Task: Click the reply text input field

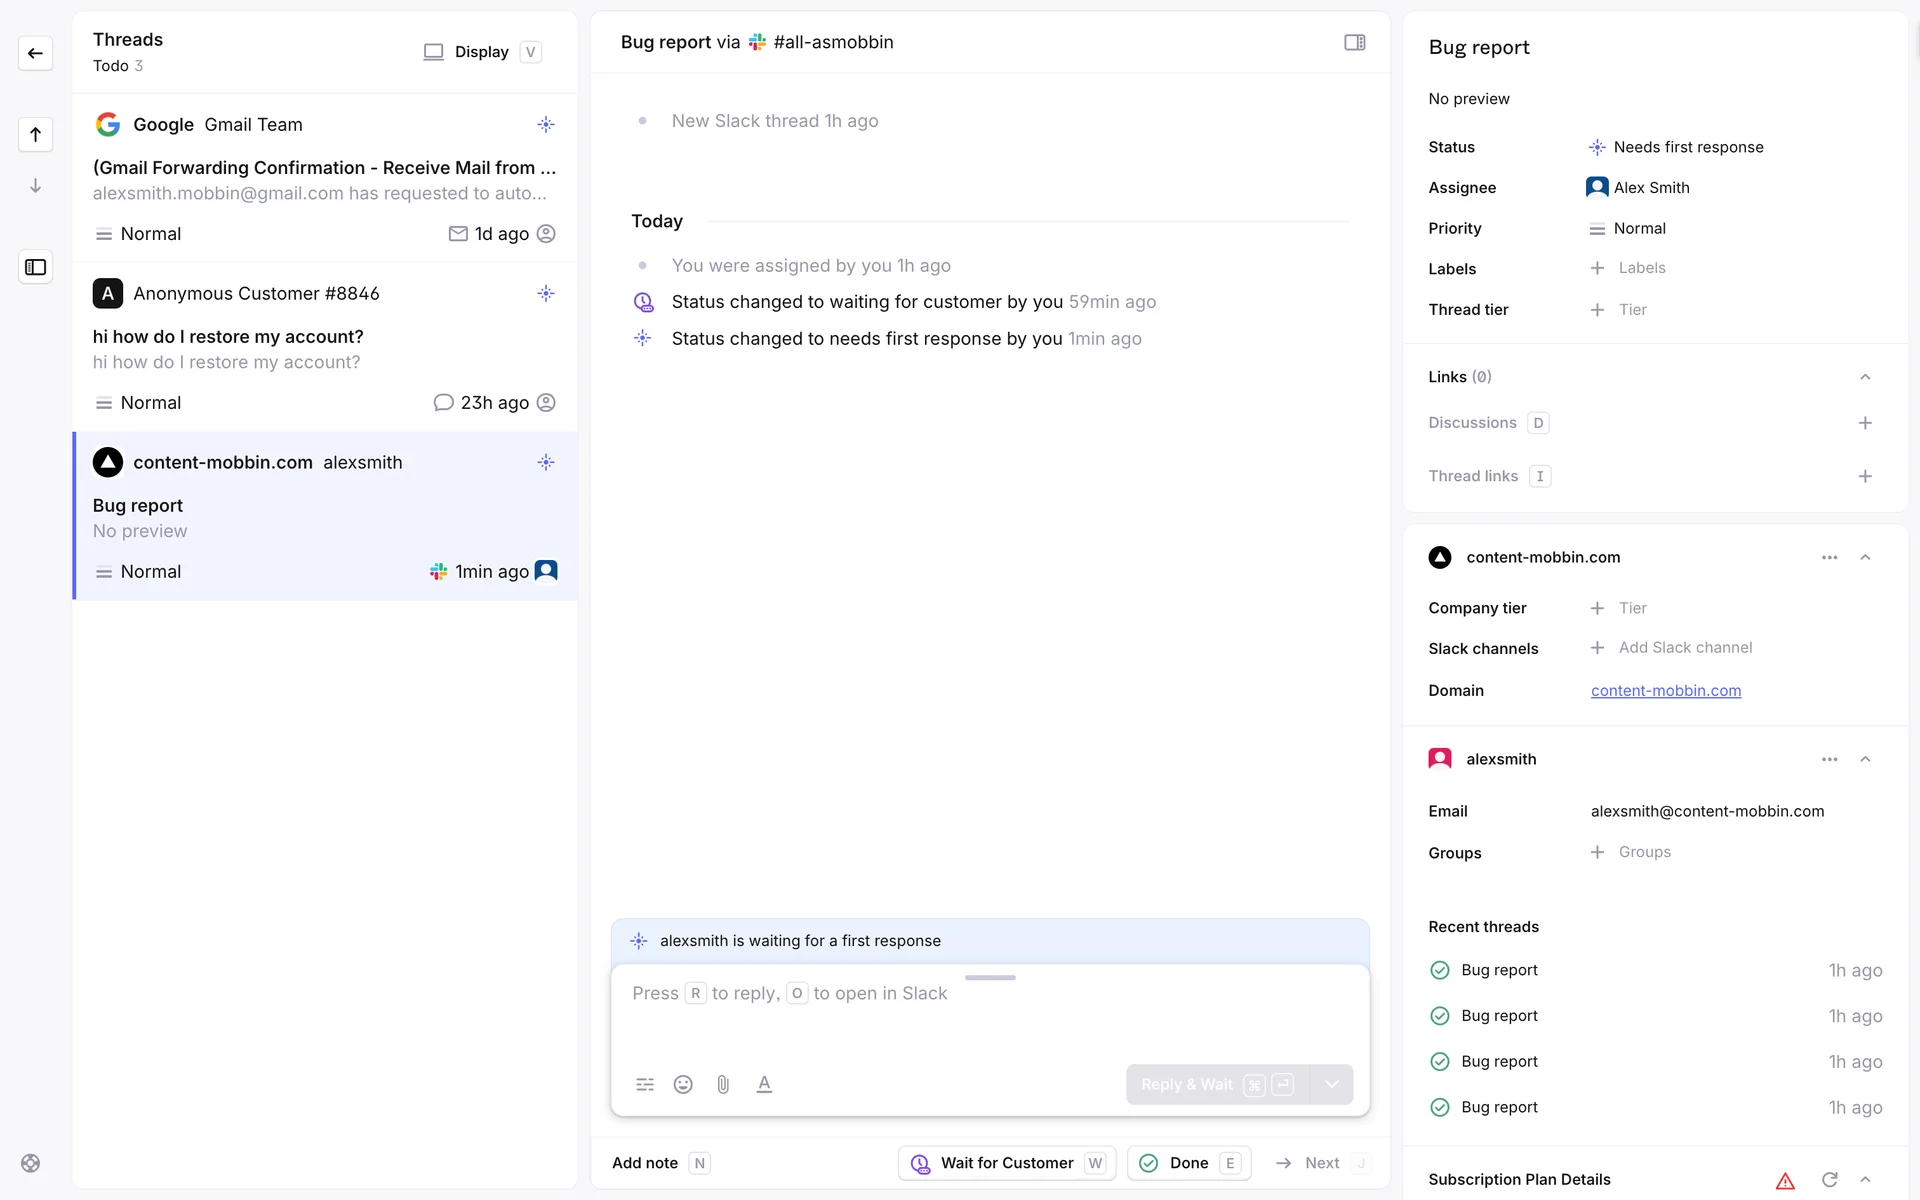Action: click(988, 1010)
